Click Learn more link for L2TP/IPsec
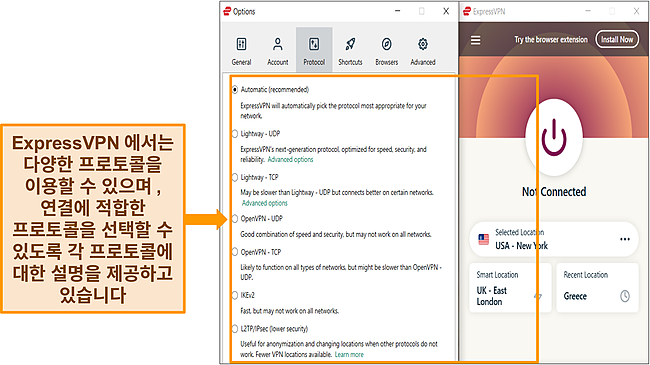This screenshot has height=365, width=650. click(349, 355)
